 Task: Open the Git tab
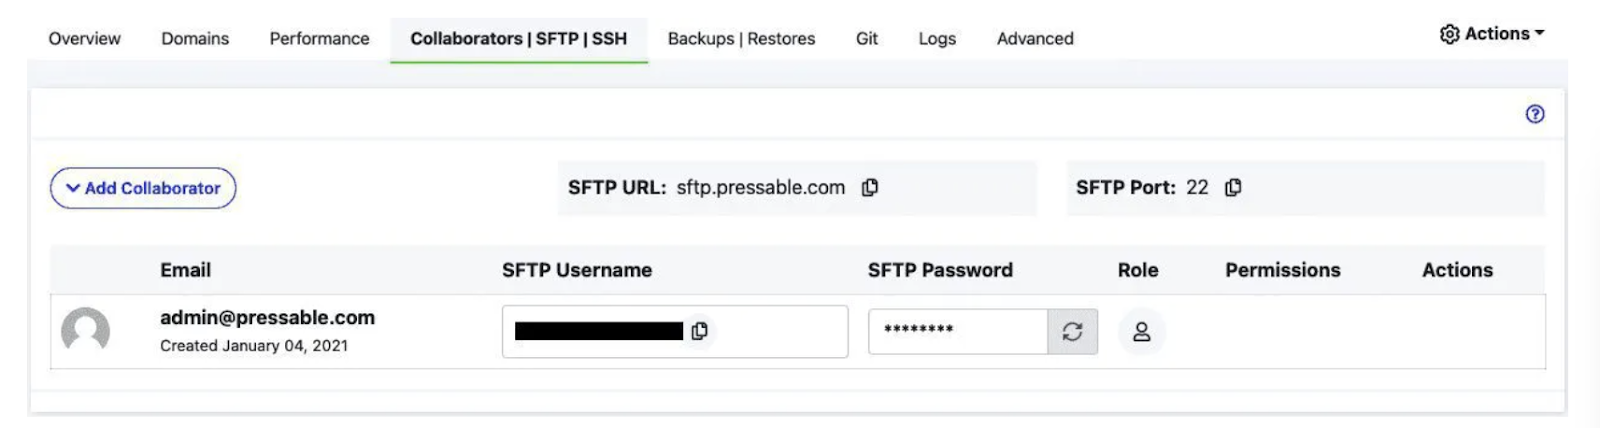867,39
